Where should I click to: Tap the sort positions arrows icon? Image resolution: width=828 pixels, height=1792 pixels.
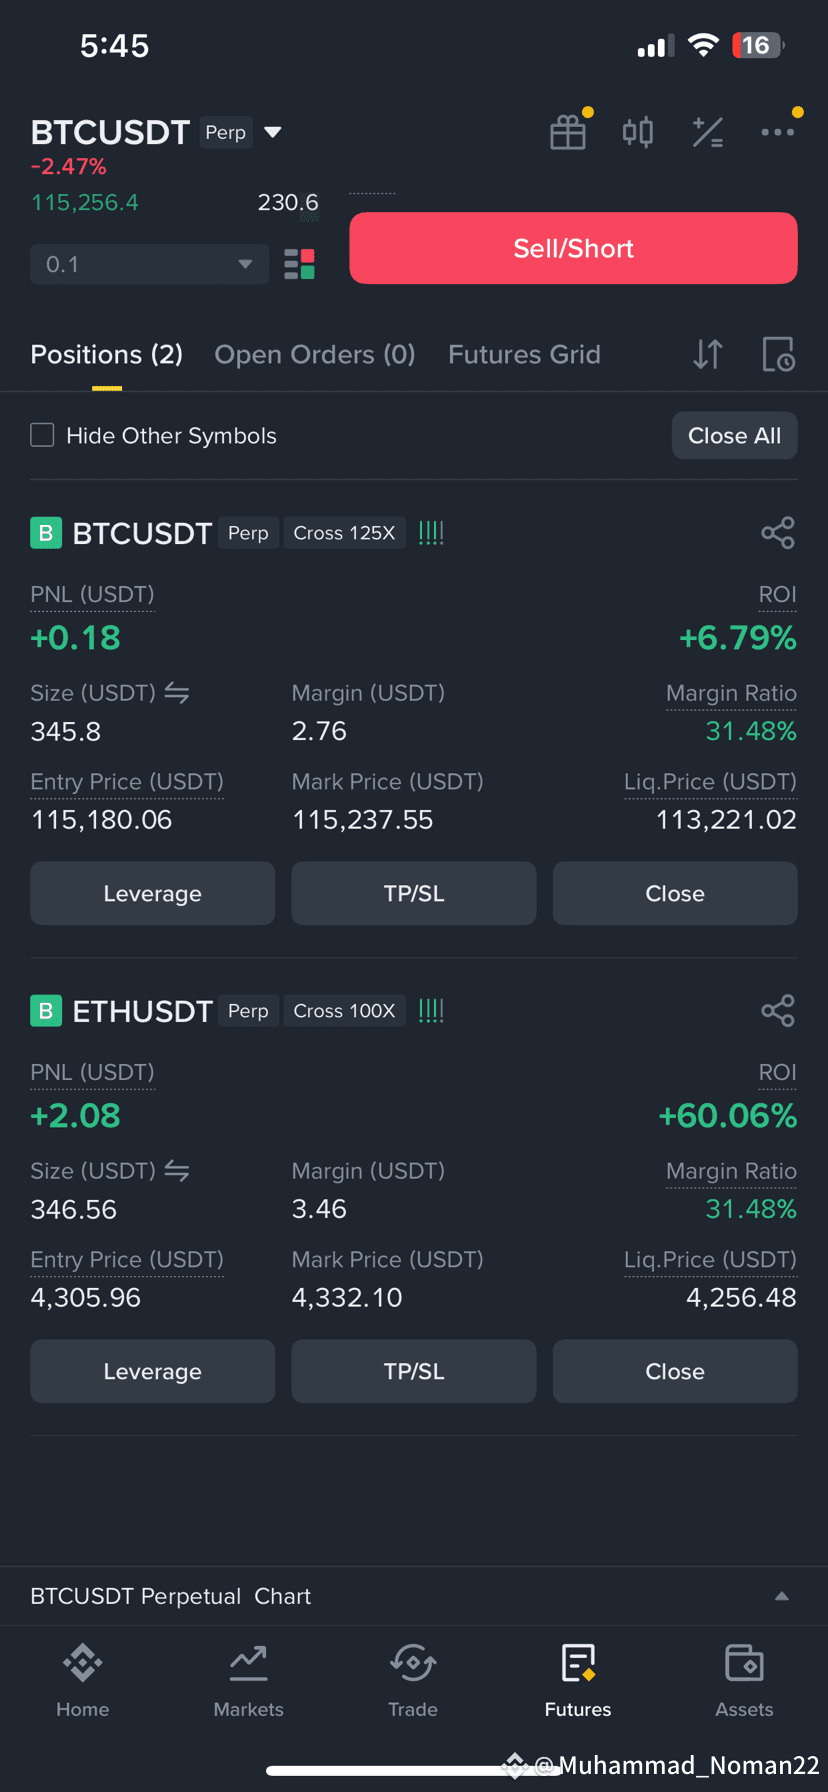coord(708,354)
